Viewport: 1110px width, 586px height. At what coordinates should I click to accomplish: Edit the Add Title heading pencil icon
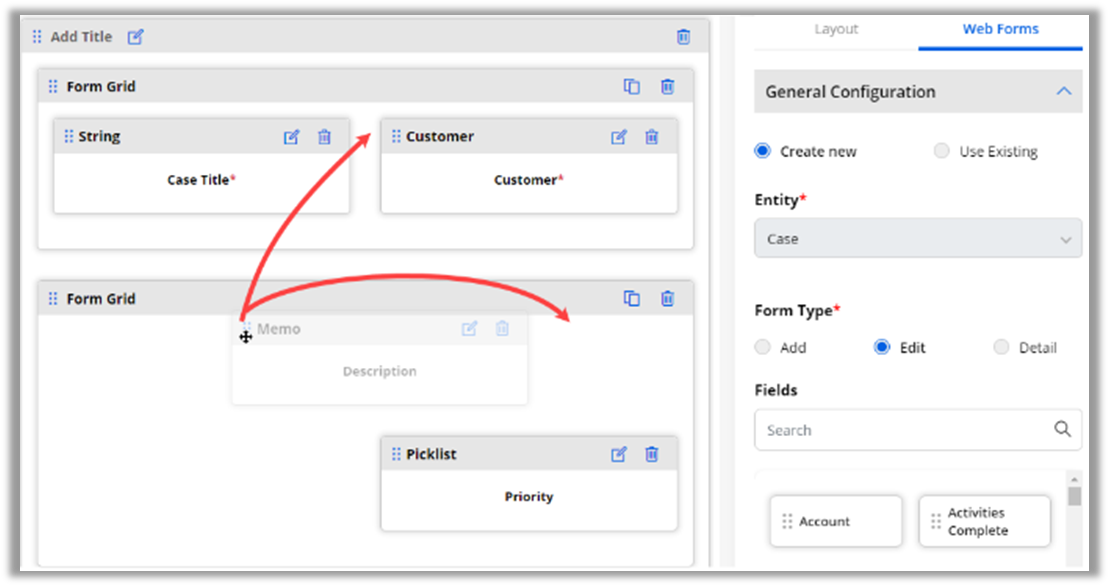pyautogui.click(x=135, y=37)
